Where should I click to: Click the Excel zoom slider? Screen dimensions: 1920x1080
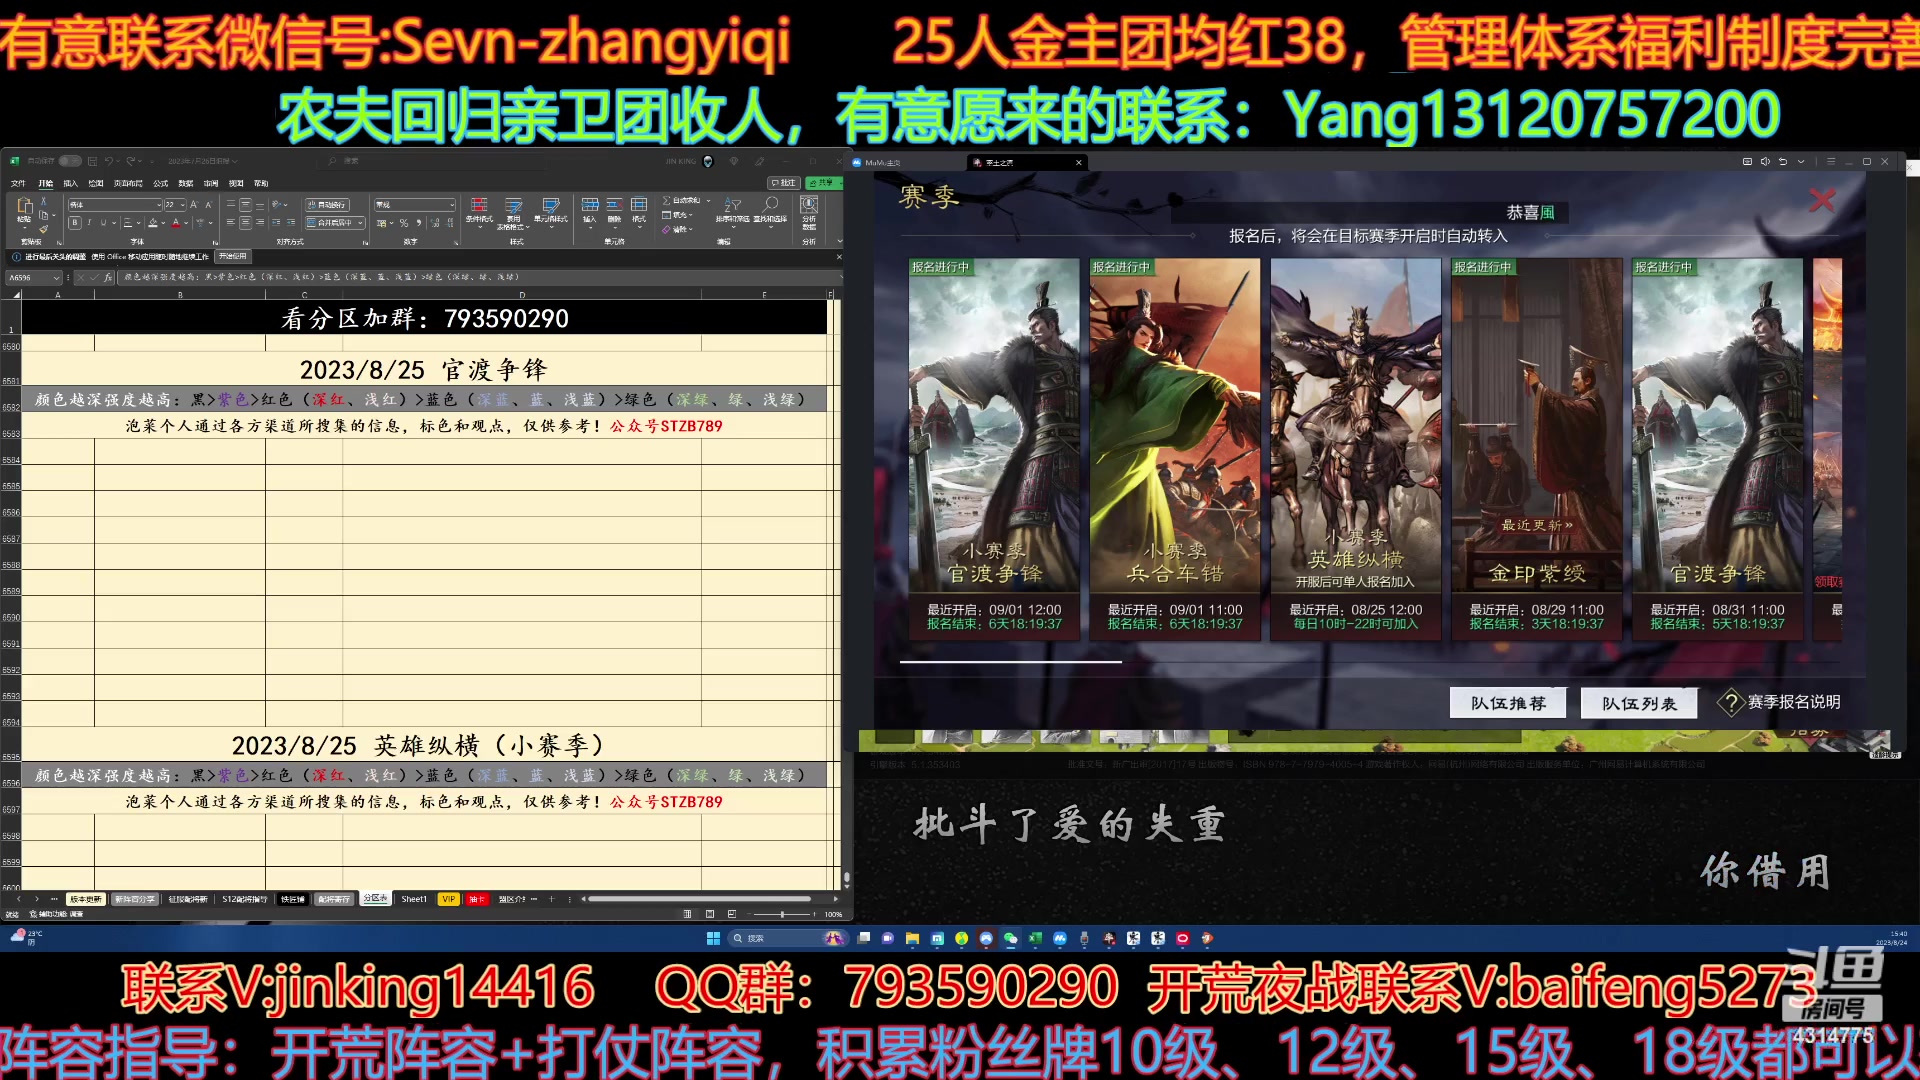click(x=783, y=914)
